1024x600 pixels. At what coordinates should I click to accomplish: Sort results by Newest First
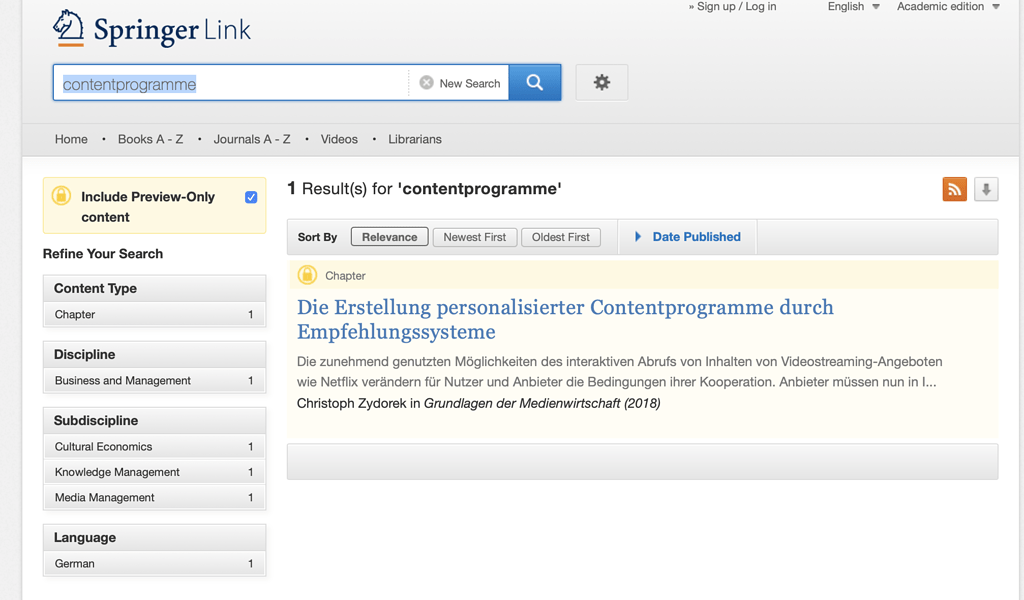coord(475,236)
